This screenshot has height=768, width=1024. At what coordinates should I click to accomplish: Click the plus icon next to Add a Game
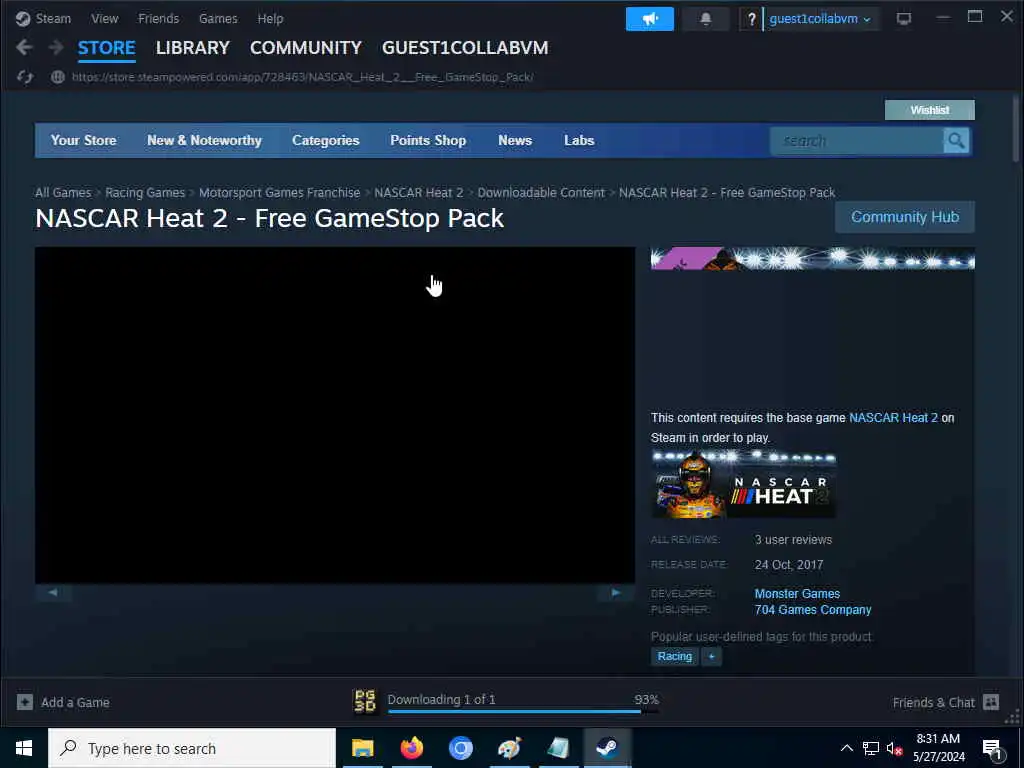tap(25, 702)
